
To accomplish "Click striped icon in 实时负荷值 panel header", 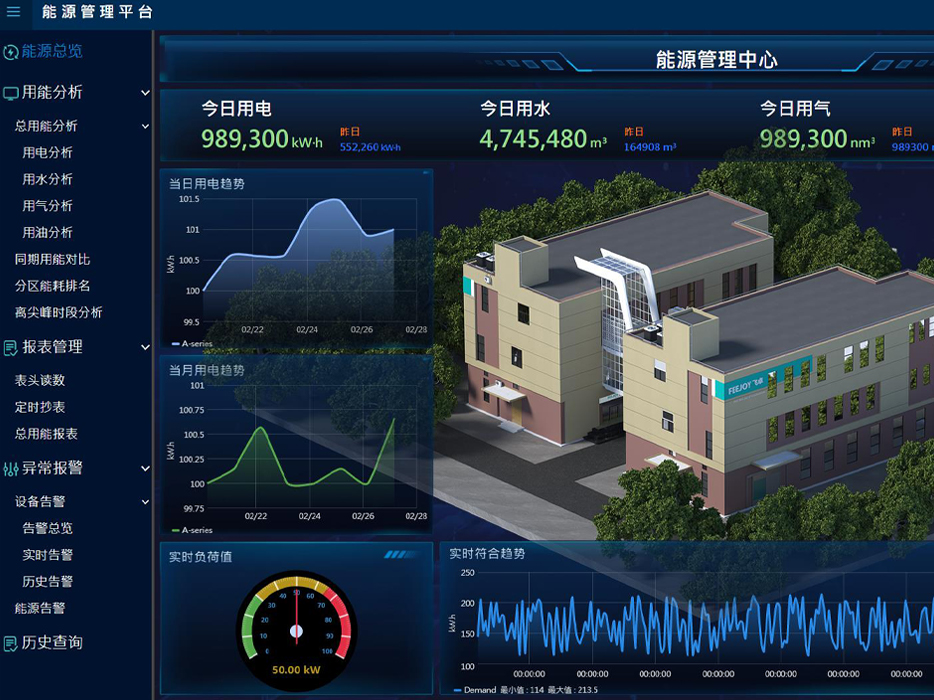I will point(396,554).
